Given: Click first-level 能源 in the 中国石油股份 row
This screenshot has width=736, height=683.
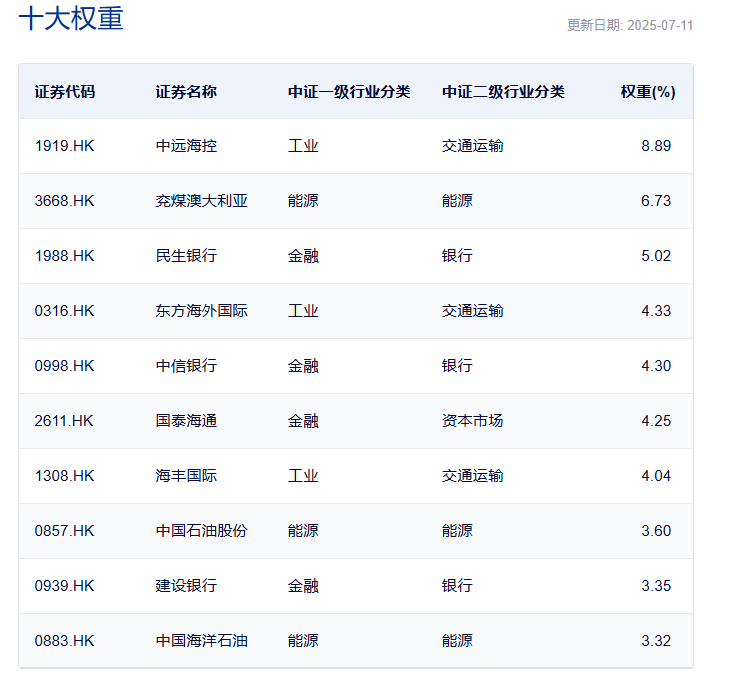Looking at the screenshot, I should click(x=303, y=531).
